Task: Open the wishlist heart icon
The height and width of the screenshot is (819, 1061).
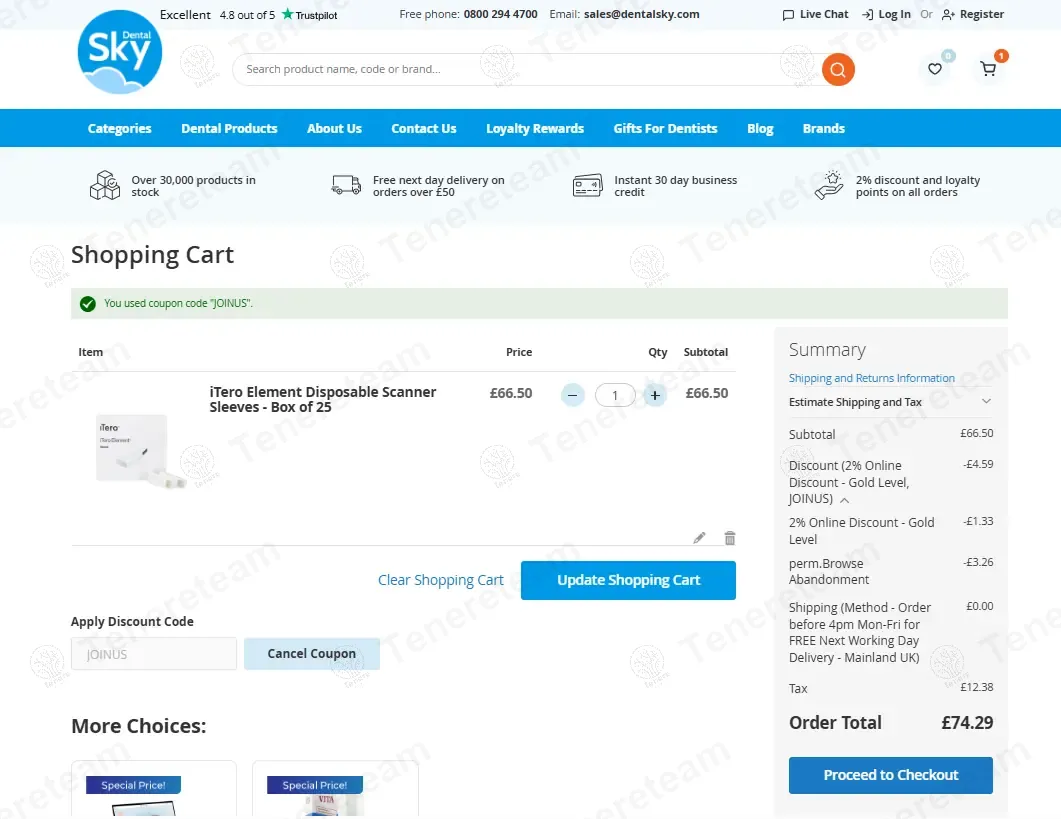Action: coord(934,68)
